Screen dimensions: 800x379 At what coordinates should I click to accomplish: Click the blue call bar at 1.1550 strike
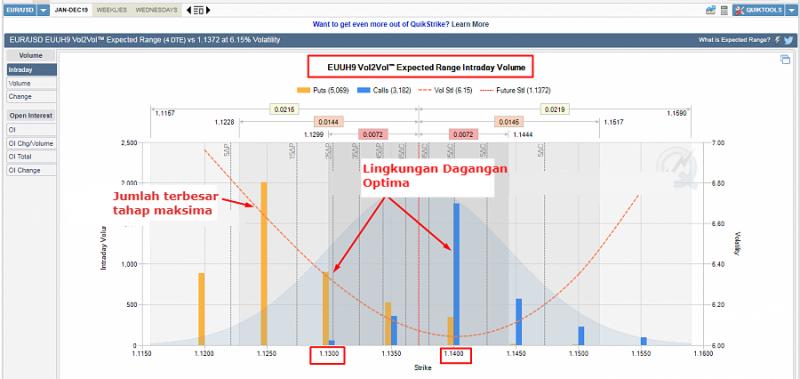coord(644,341)
